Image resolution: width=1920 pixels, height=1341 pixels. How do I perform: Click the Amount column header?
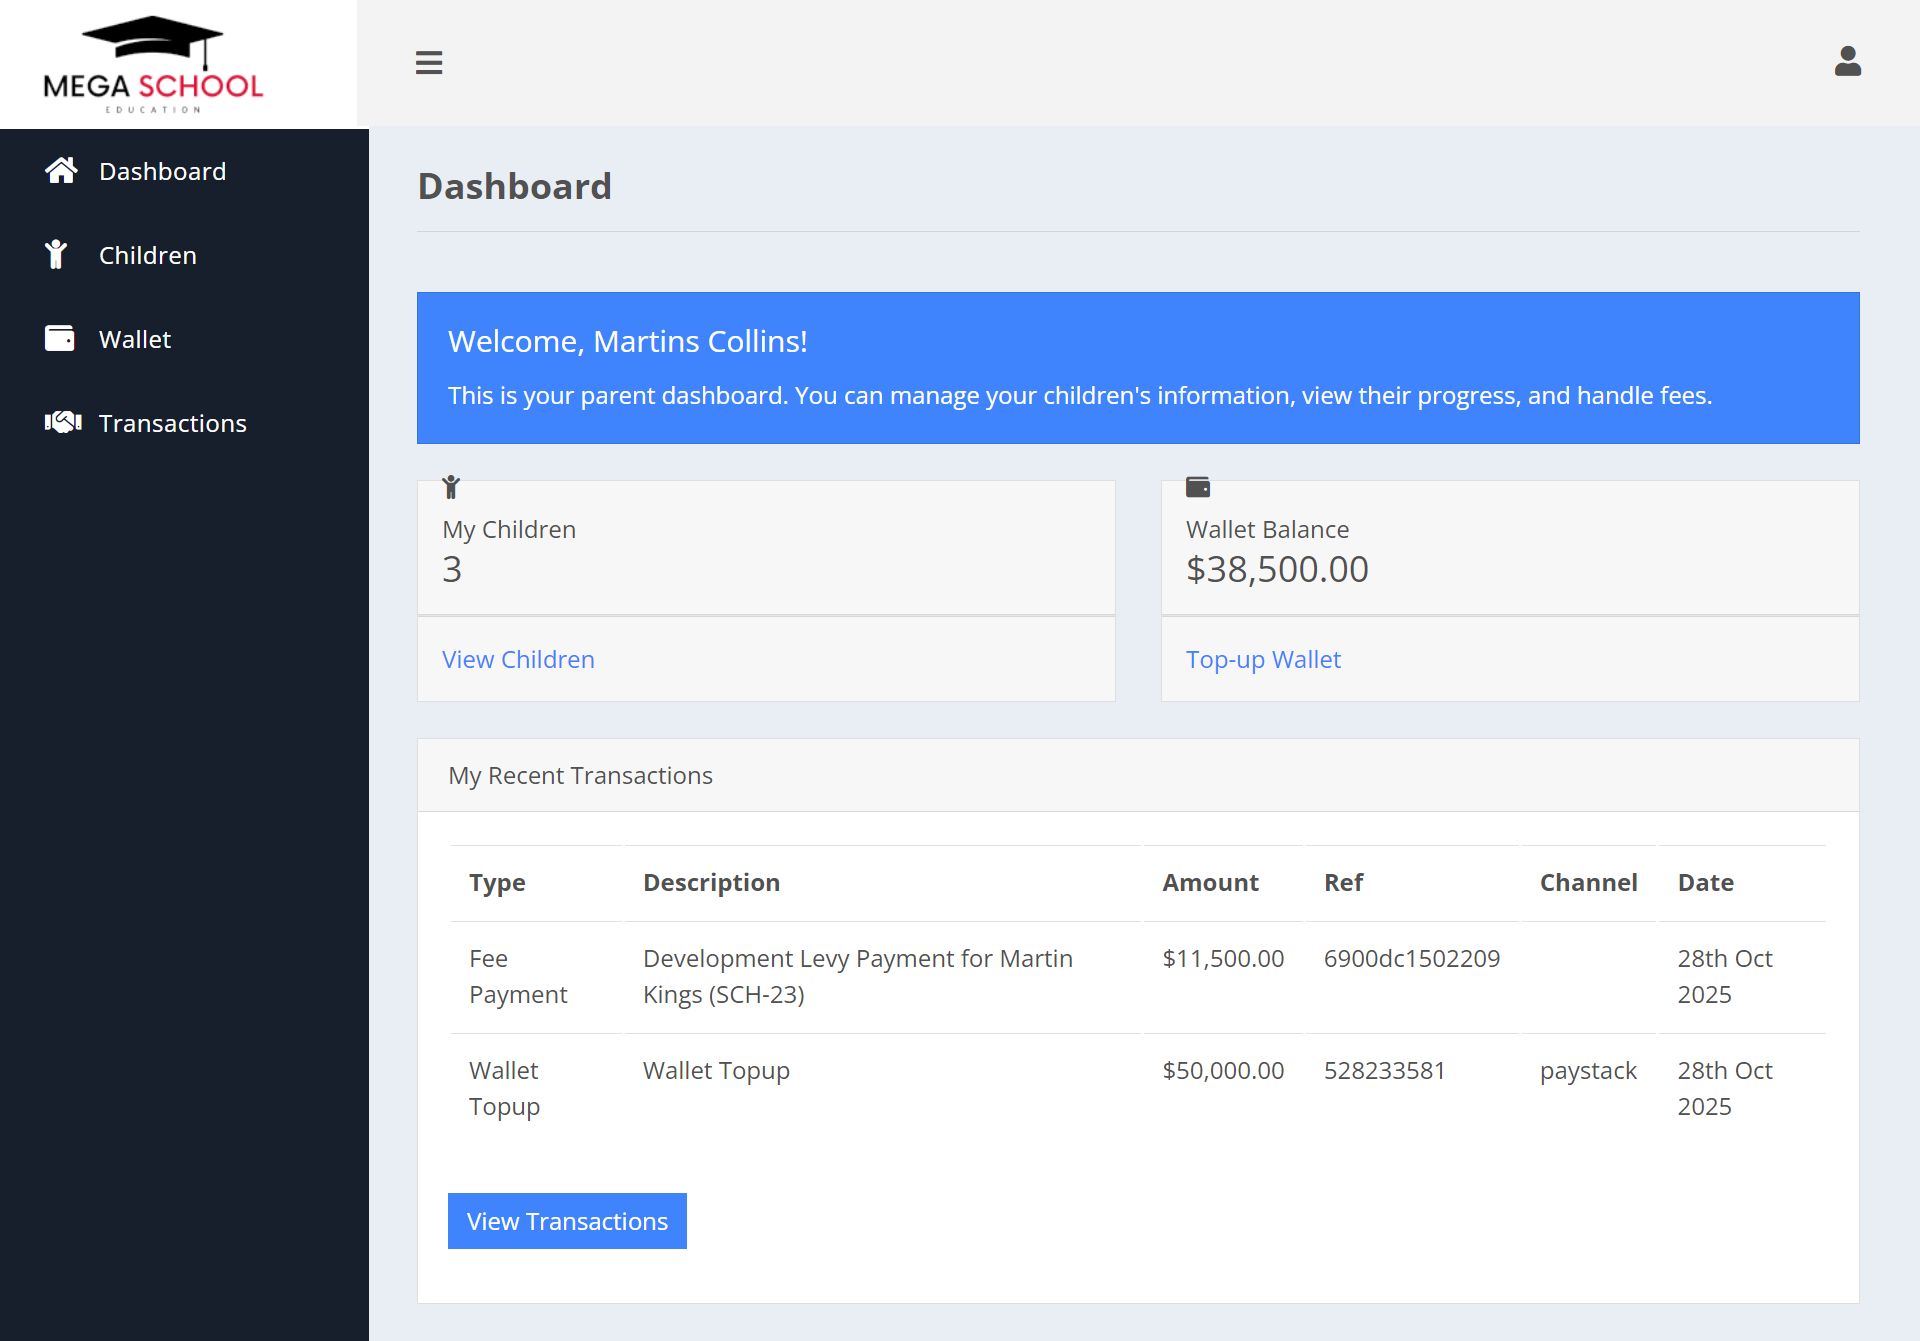coord(1210,883)
